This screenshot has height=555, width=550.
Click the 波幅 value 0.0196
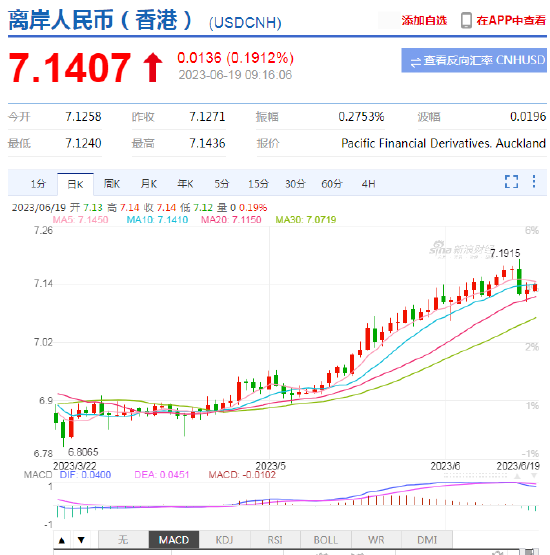pyautogui.click(x=528, y=117)
